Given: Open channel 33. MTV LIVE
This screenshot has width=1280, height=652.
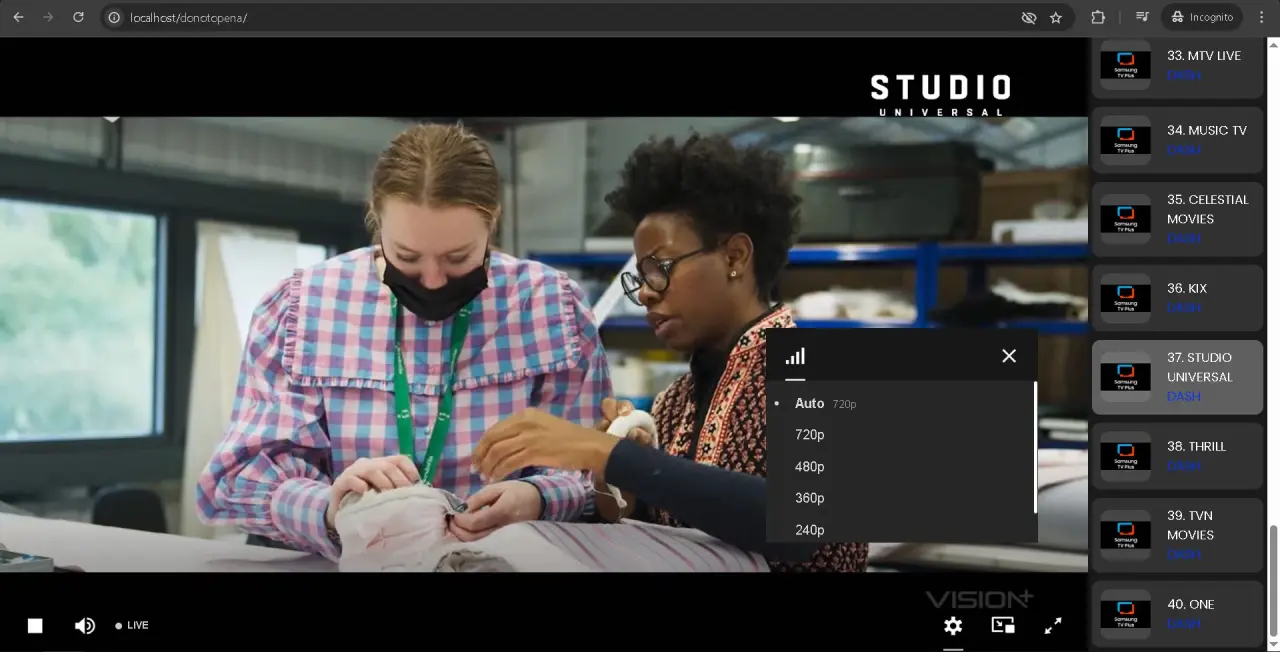Looking at the screenshot, I should (1177, 65).
